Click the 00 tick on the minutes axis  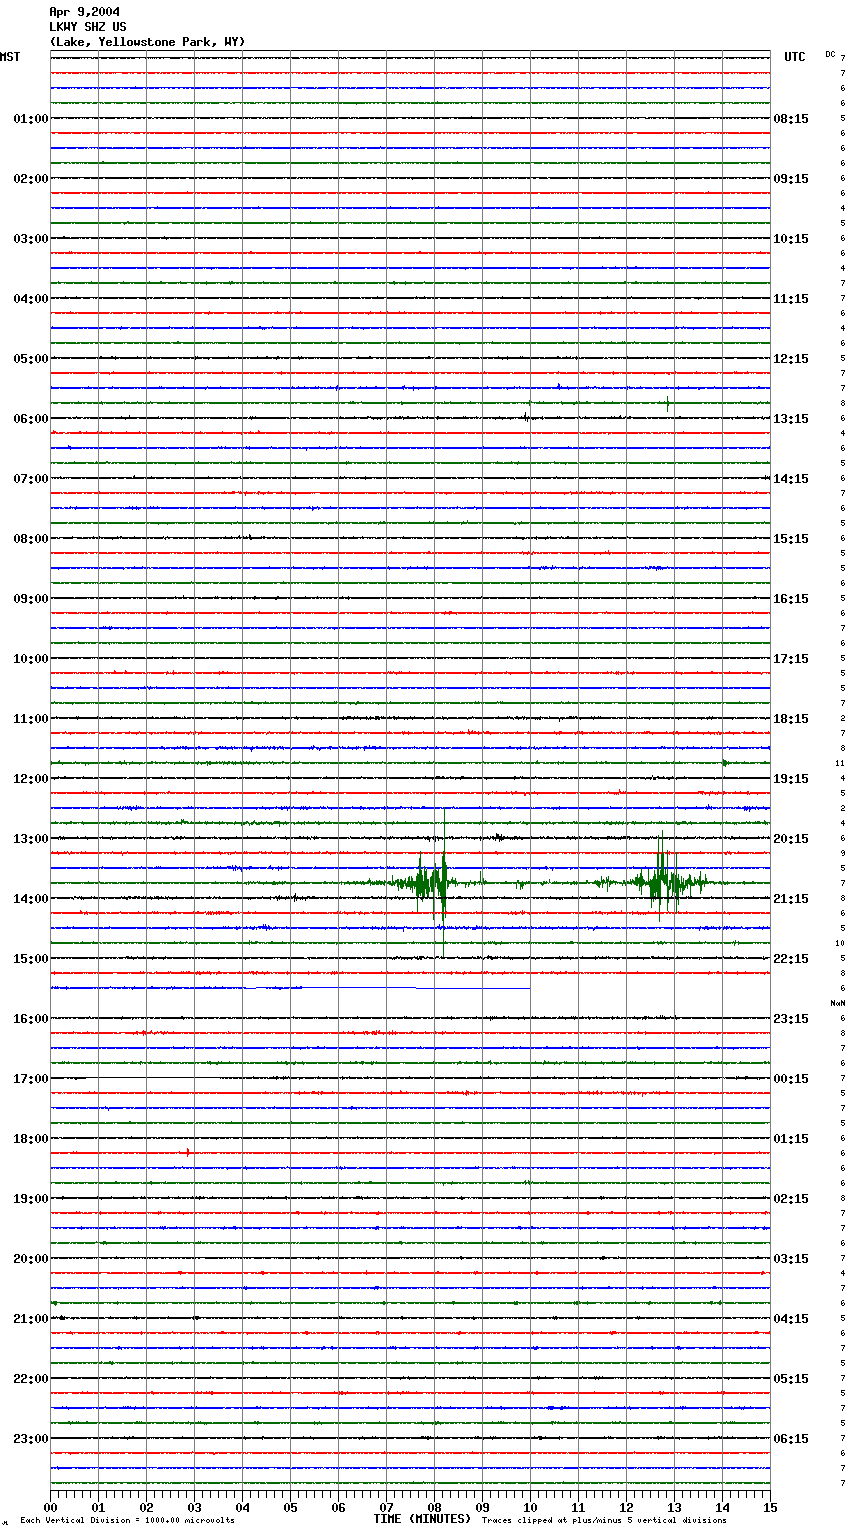point(51,1507)
